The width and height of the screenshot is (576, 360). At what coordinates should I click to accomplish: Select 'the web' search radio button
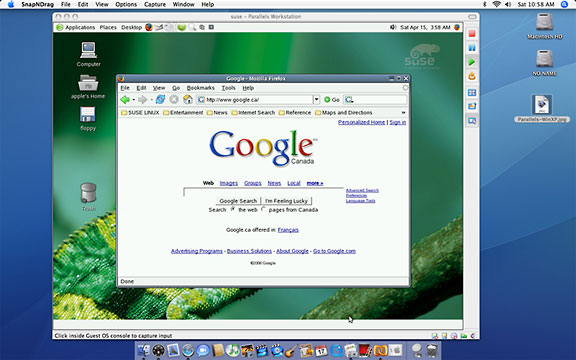tap(233, 209)
